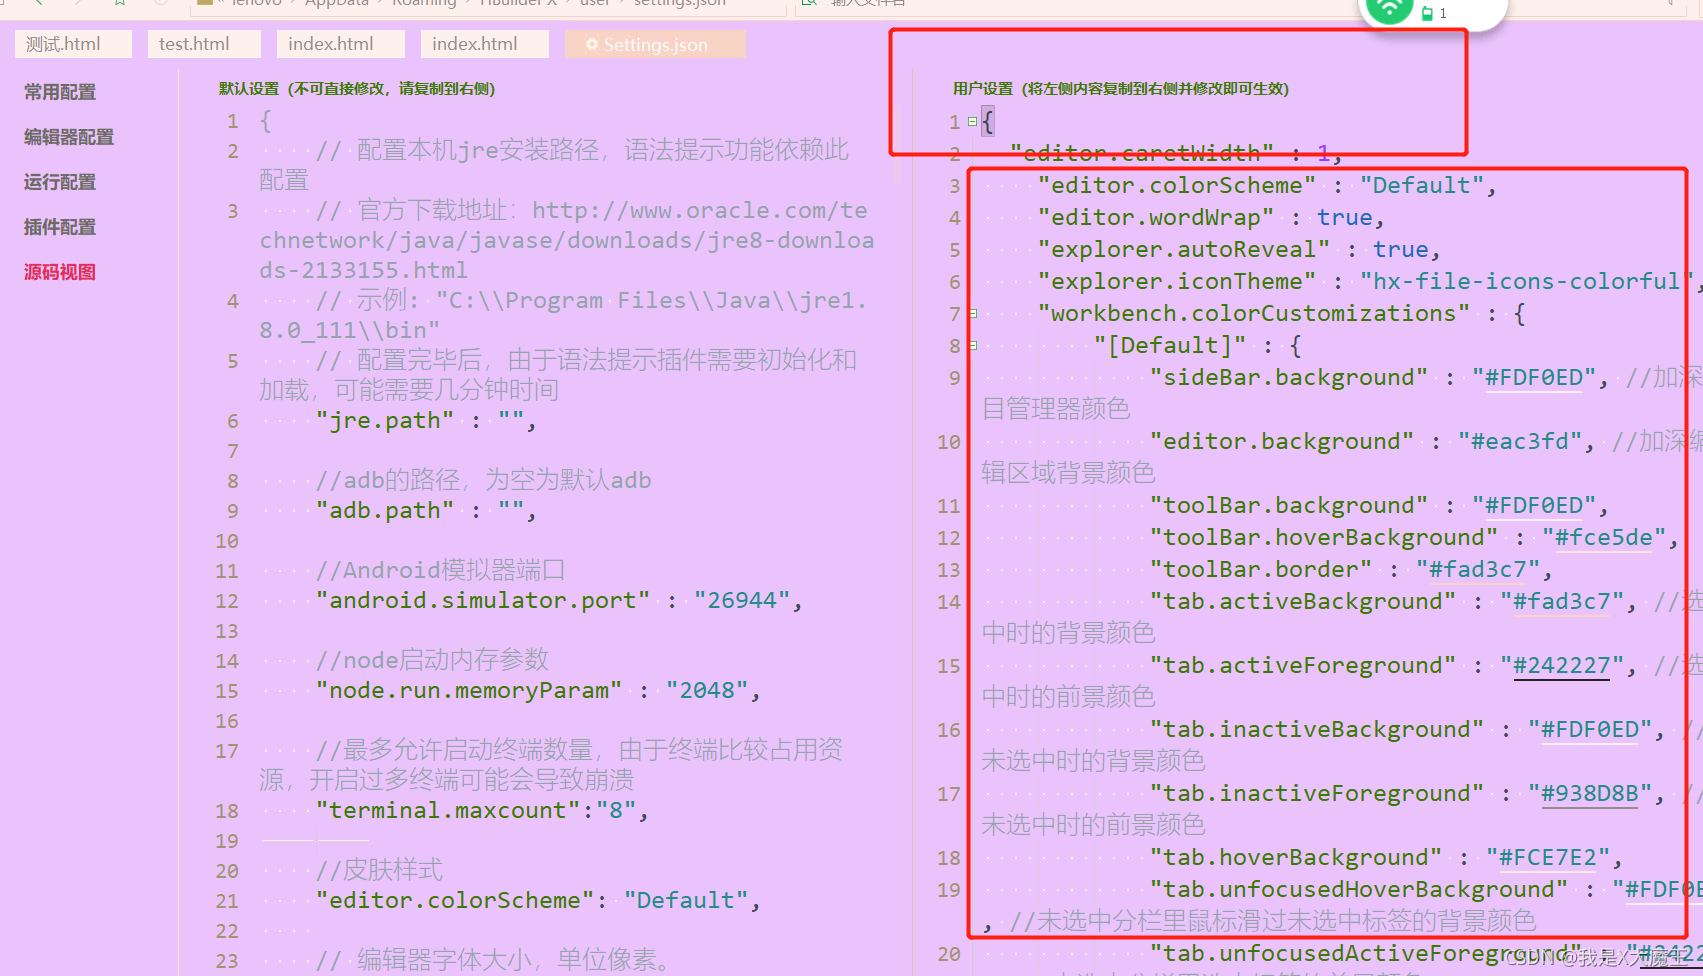Click "explorer.iconTheme" key
1703x976 pixels.
coord(1177,282)
